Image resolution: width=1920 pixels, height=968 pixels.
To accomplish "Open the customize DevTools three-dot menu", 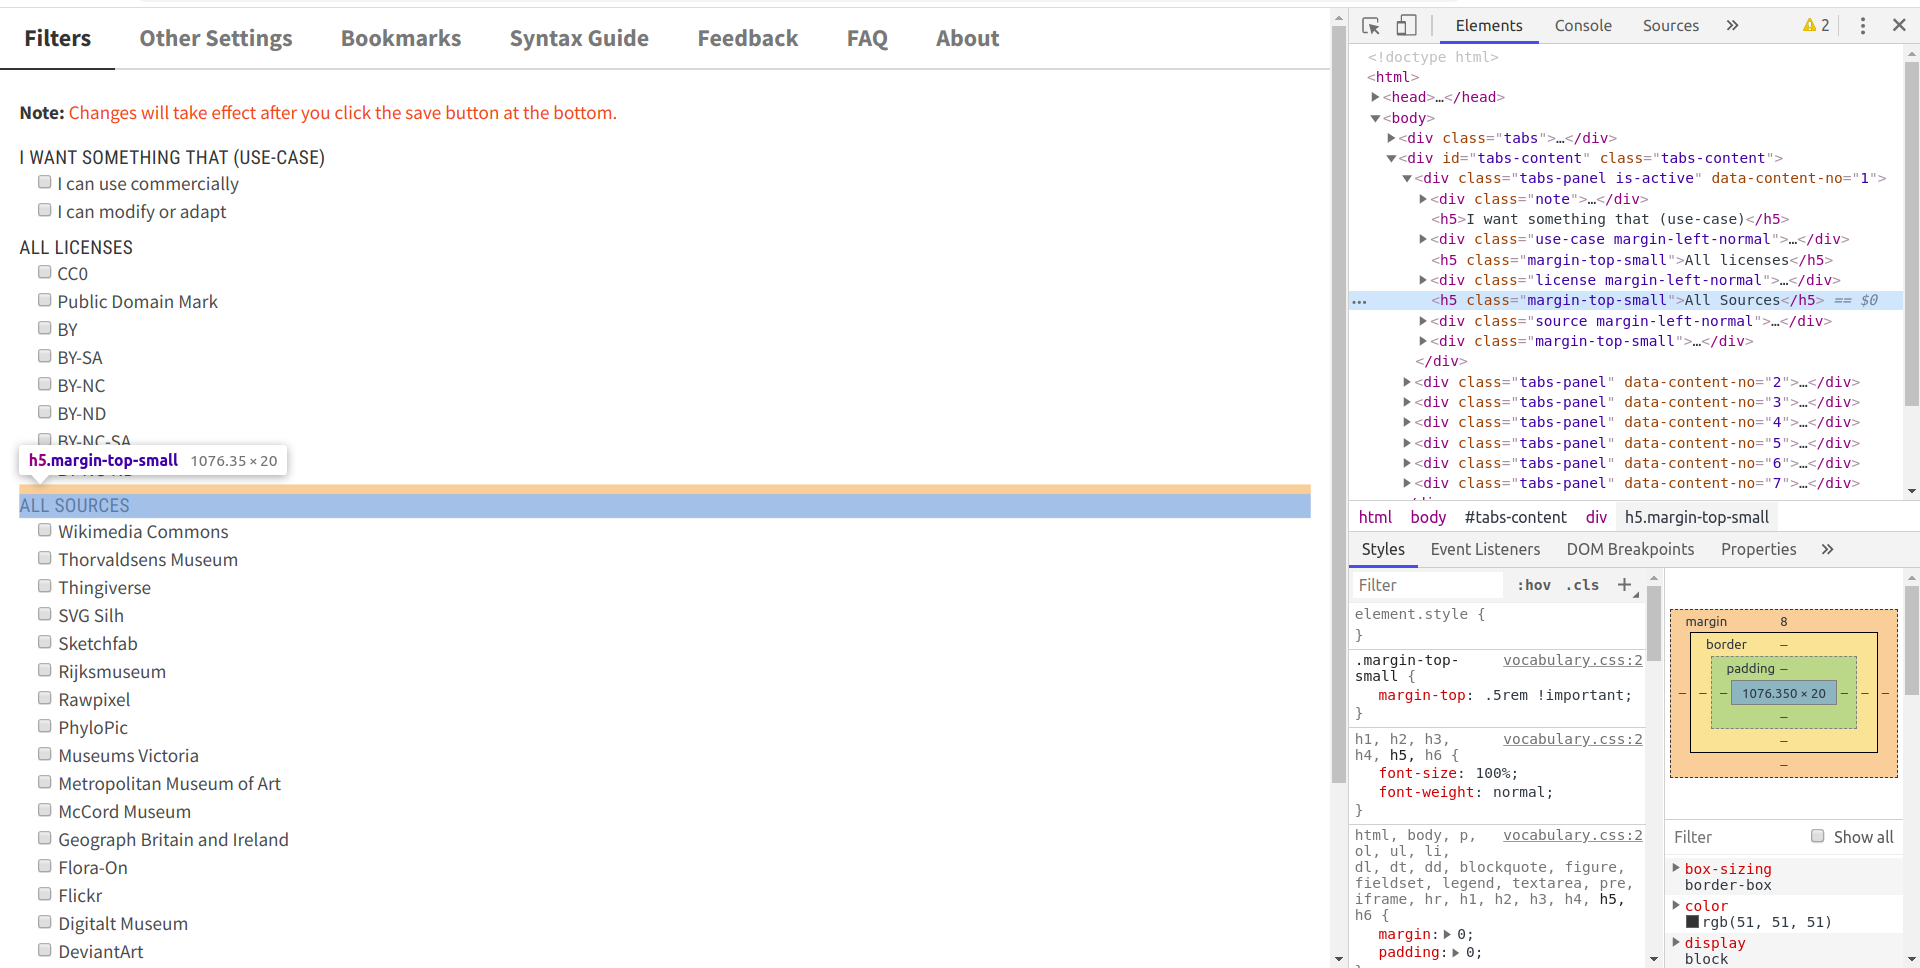I will 1862,26.
